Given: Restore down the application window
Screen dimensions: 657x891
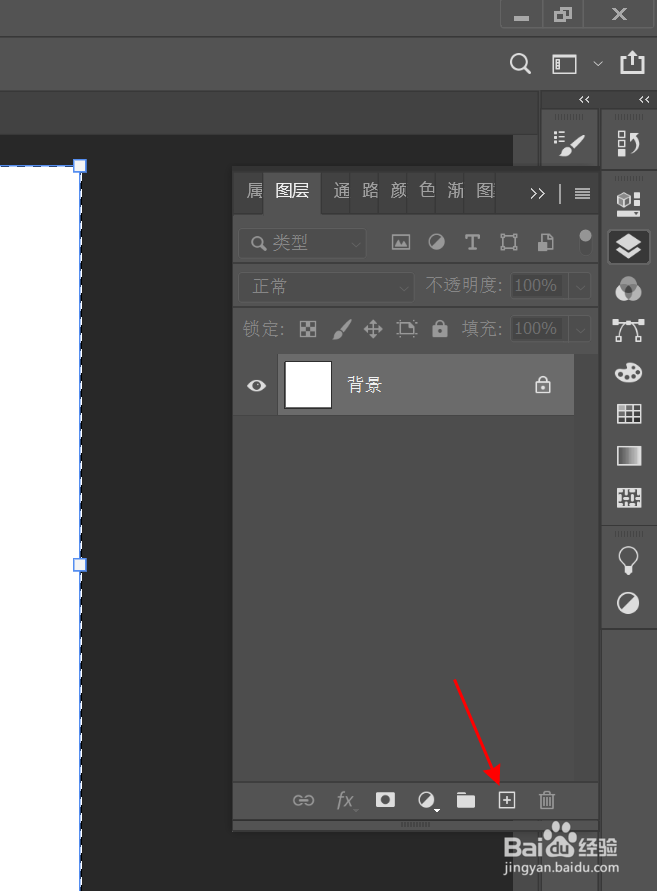Looking at the screenshot, I should pos(563,14).
